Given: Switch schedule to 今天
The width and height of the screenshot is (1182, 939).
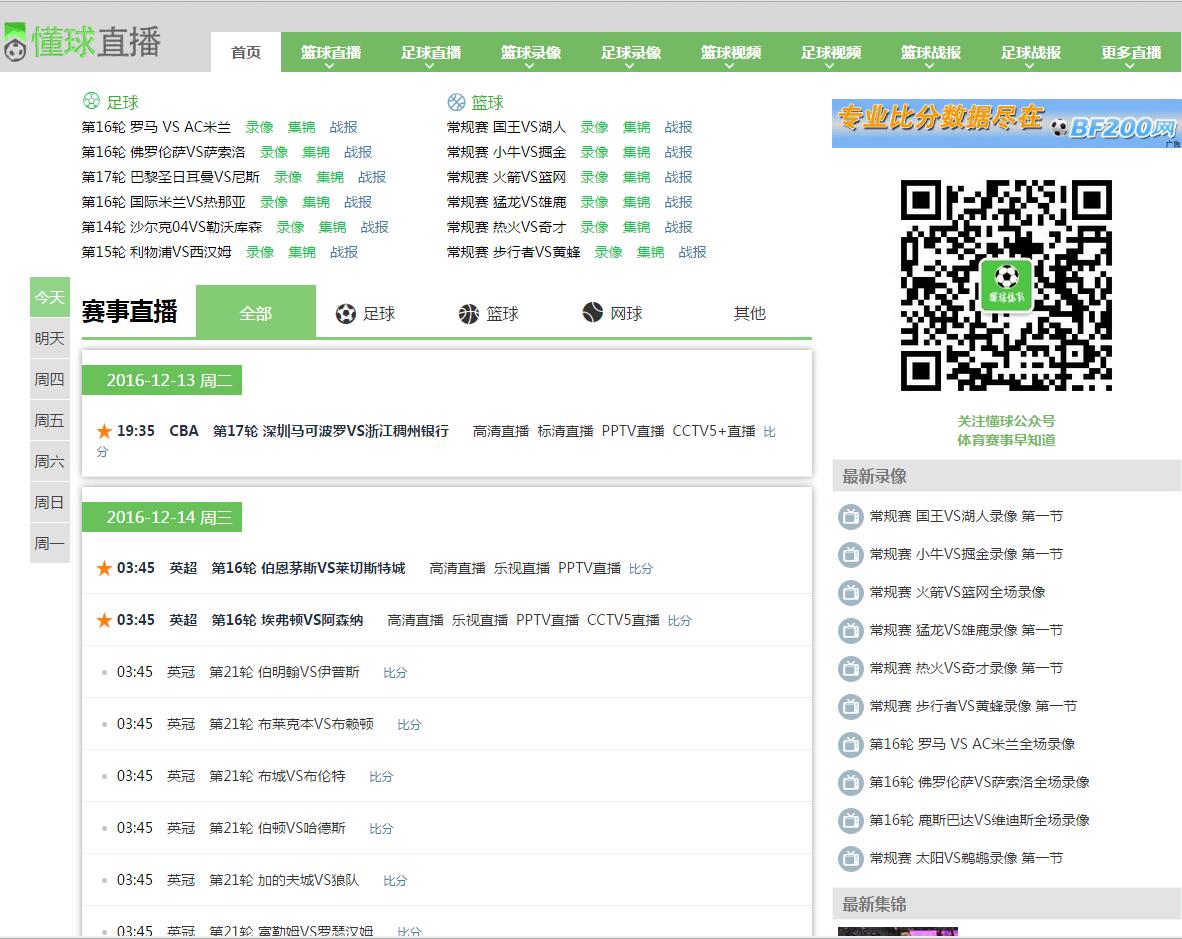Looking at the screenshot, I should point(50,298).
